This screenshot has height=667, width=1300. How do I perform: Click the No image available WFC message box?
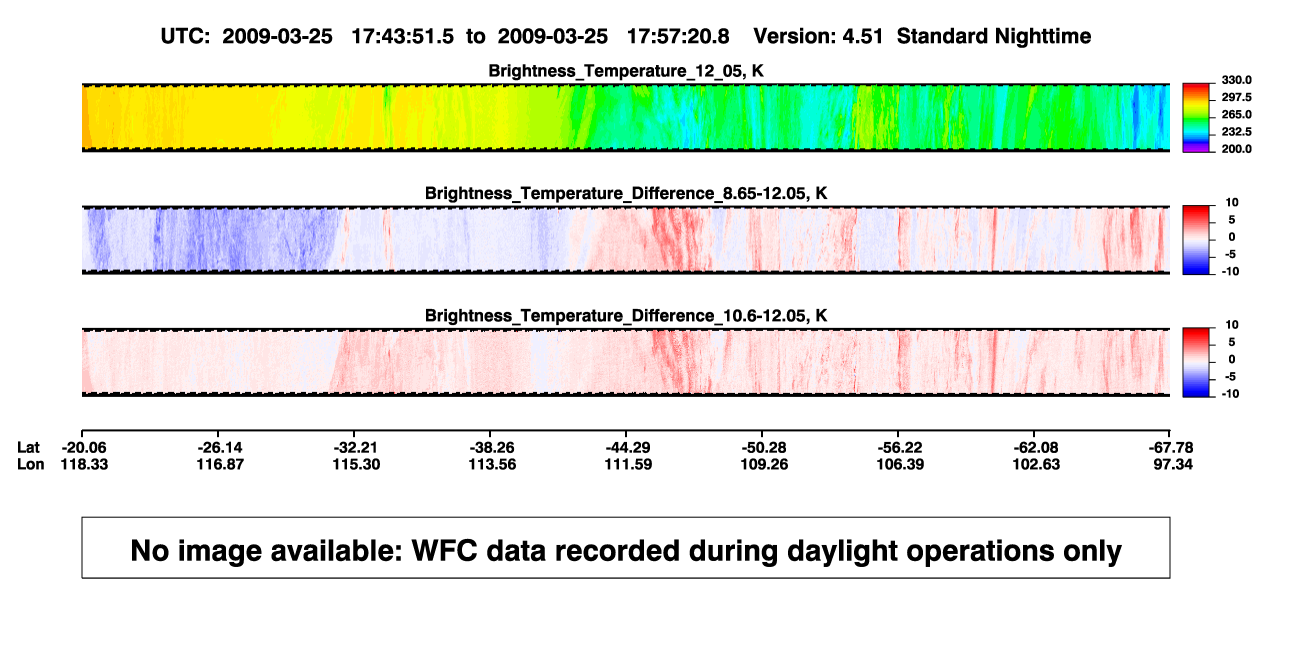pyautogui.click(x=626, y=547)
